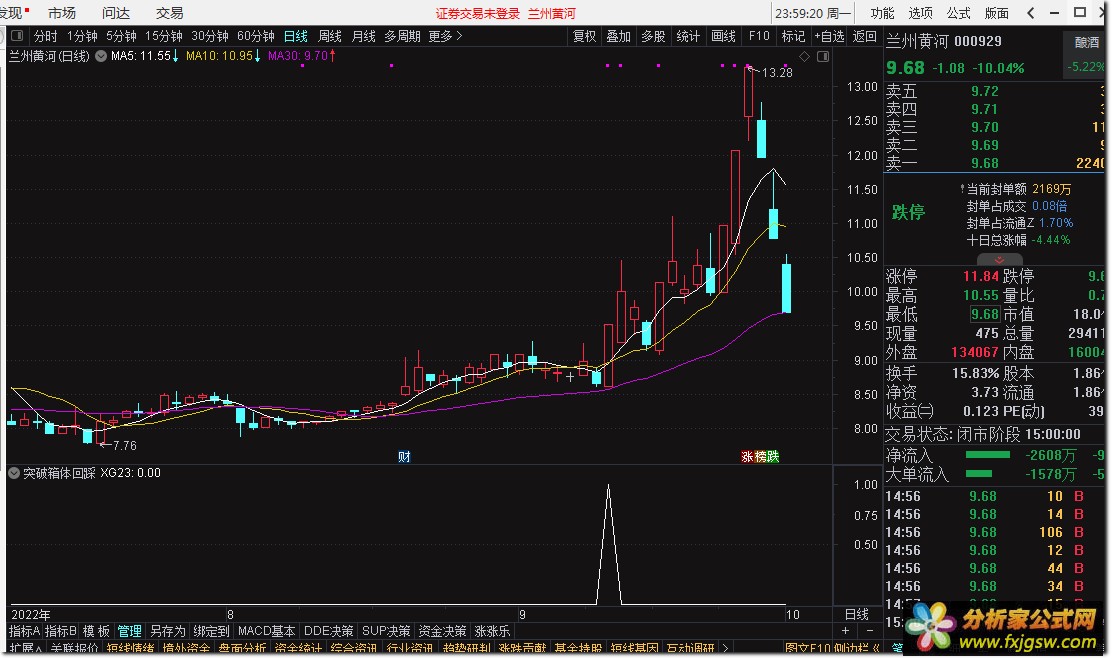1113x659 pixels.
Task: Open the 画线 drawing tools
Action: 723,36
